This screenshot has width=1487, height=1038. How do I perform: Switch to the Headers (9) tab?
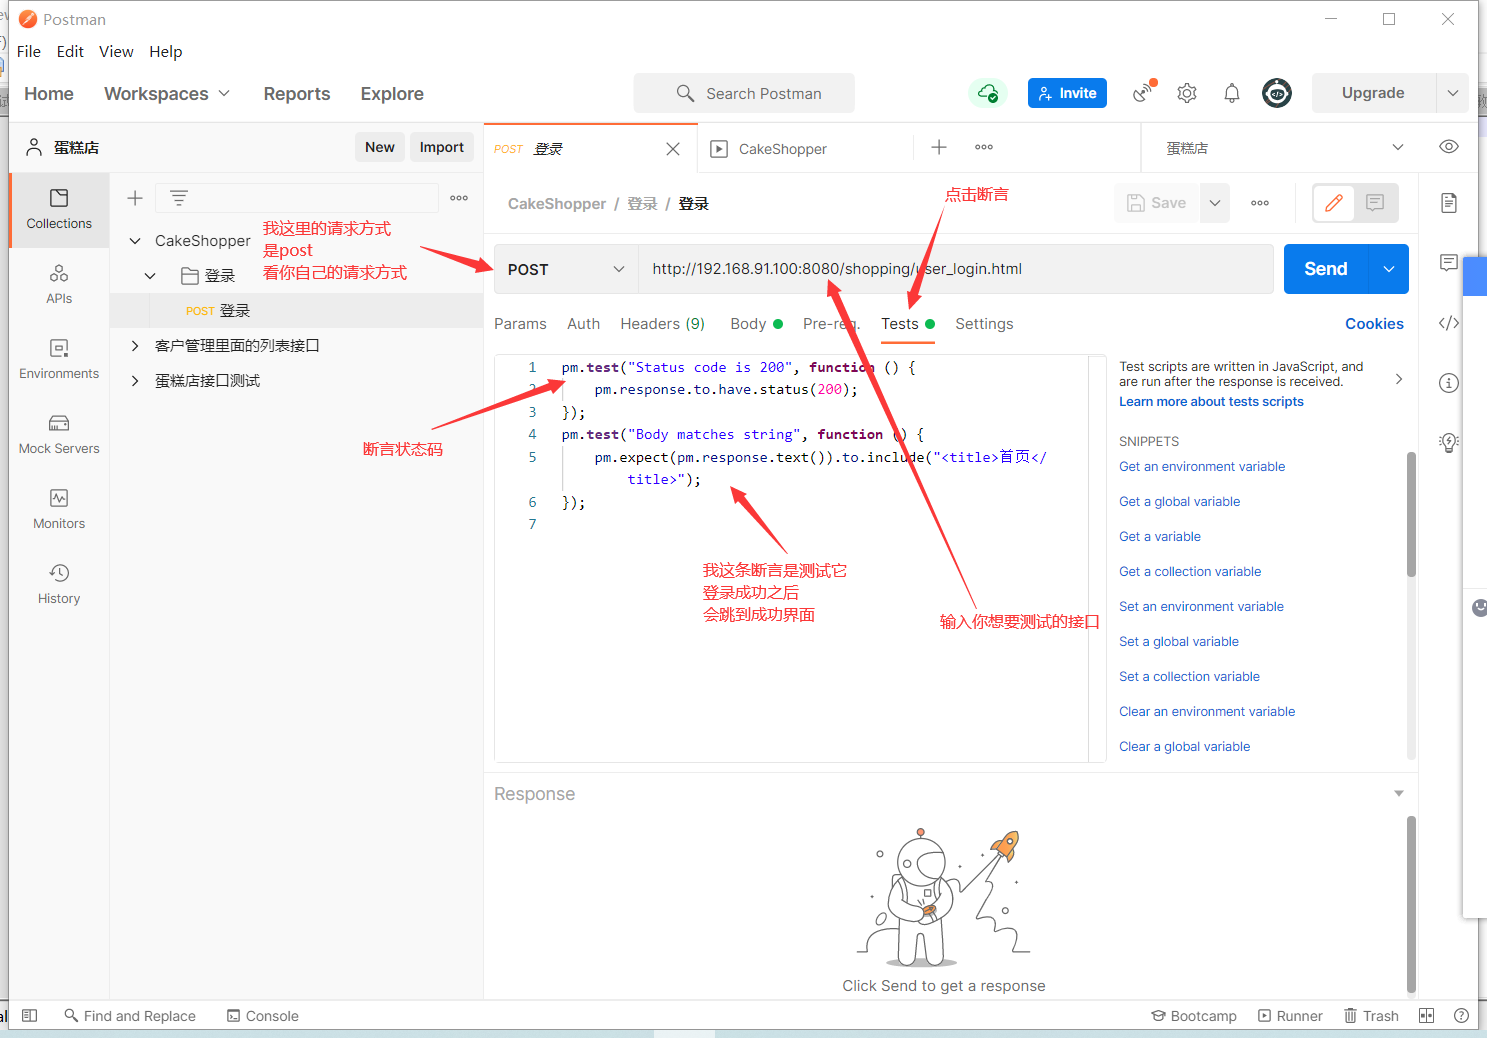coord(662,324)
